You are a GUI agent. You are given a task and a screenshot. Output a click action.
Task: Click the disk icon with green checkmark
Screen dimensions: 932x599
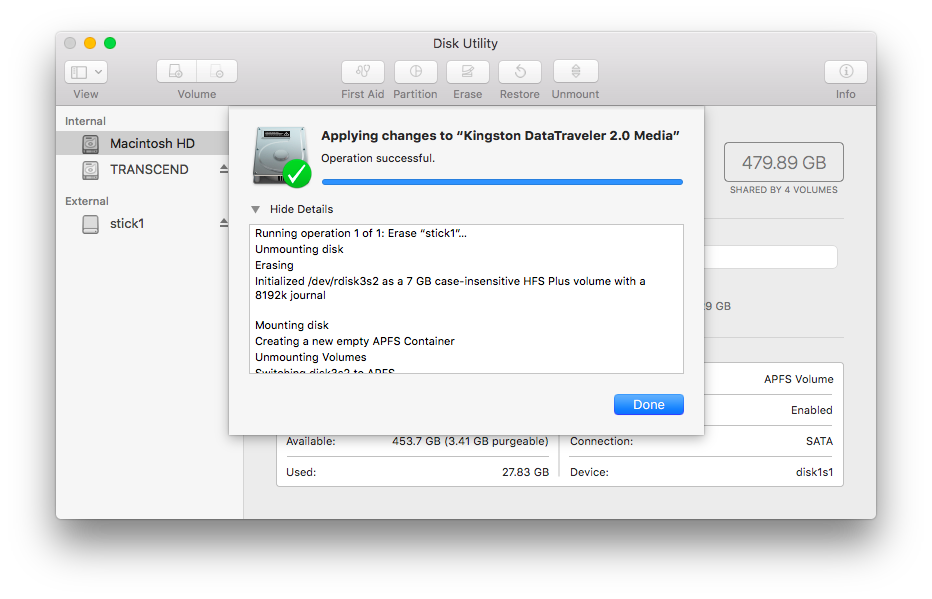tap(281, 156)
